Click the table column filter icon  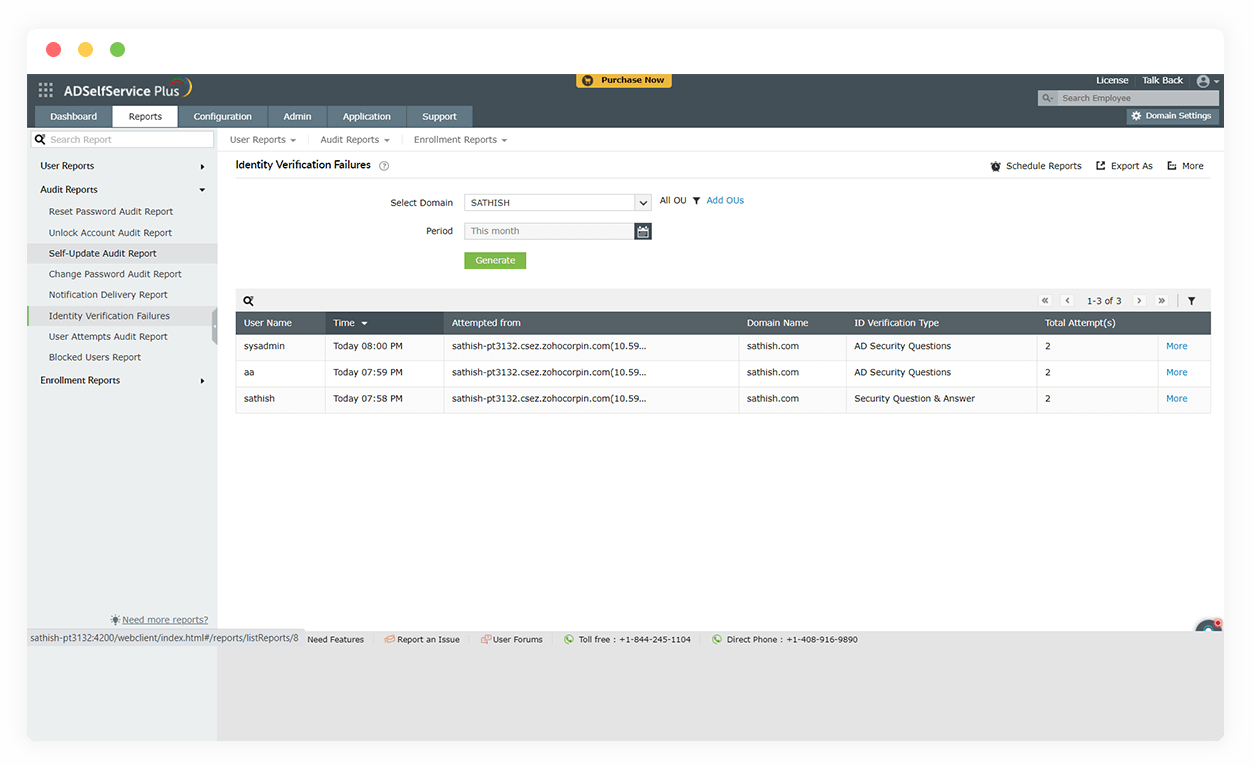pyautogui.click(x=1191, y=301)
